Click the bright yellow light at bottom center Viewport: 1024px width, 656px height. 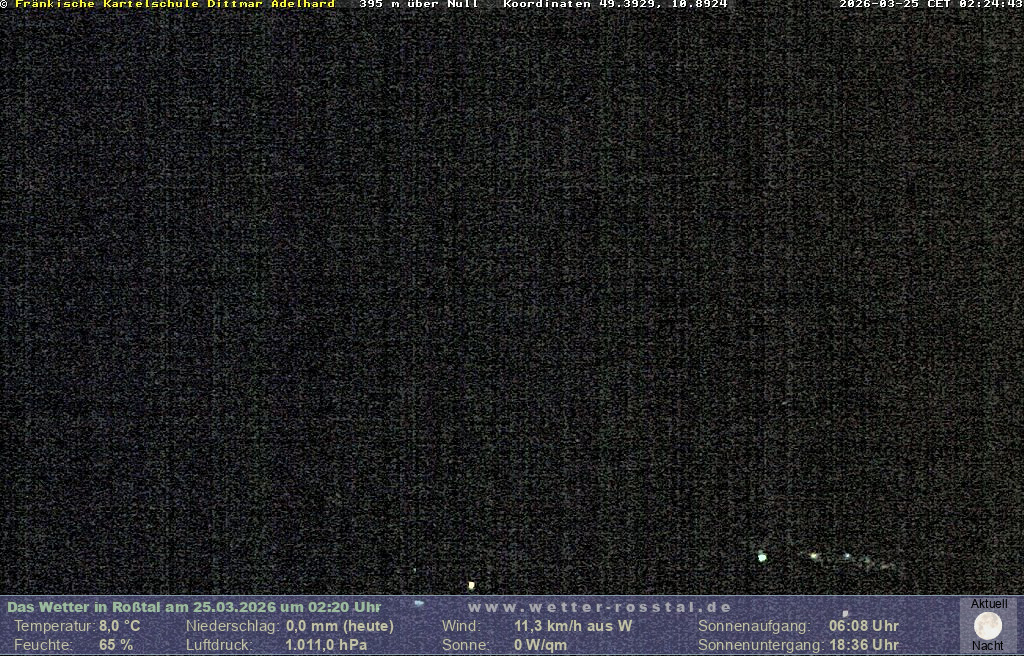point(471,585)
